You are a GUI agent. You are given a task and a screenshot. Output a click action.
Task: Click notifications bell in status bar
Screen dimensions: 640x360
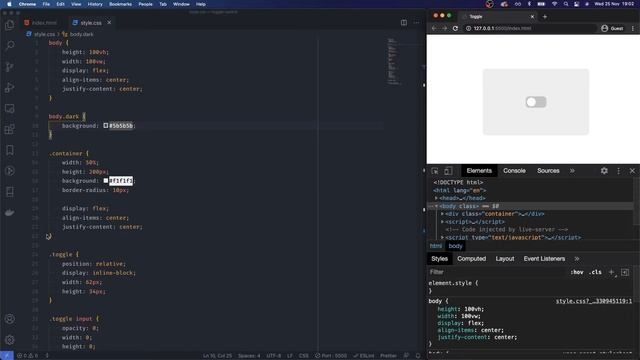(x=418, y=356)
